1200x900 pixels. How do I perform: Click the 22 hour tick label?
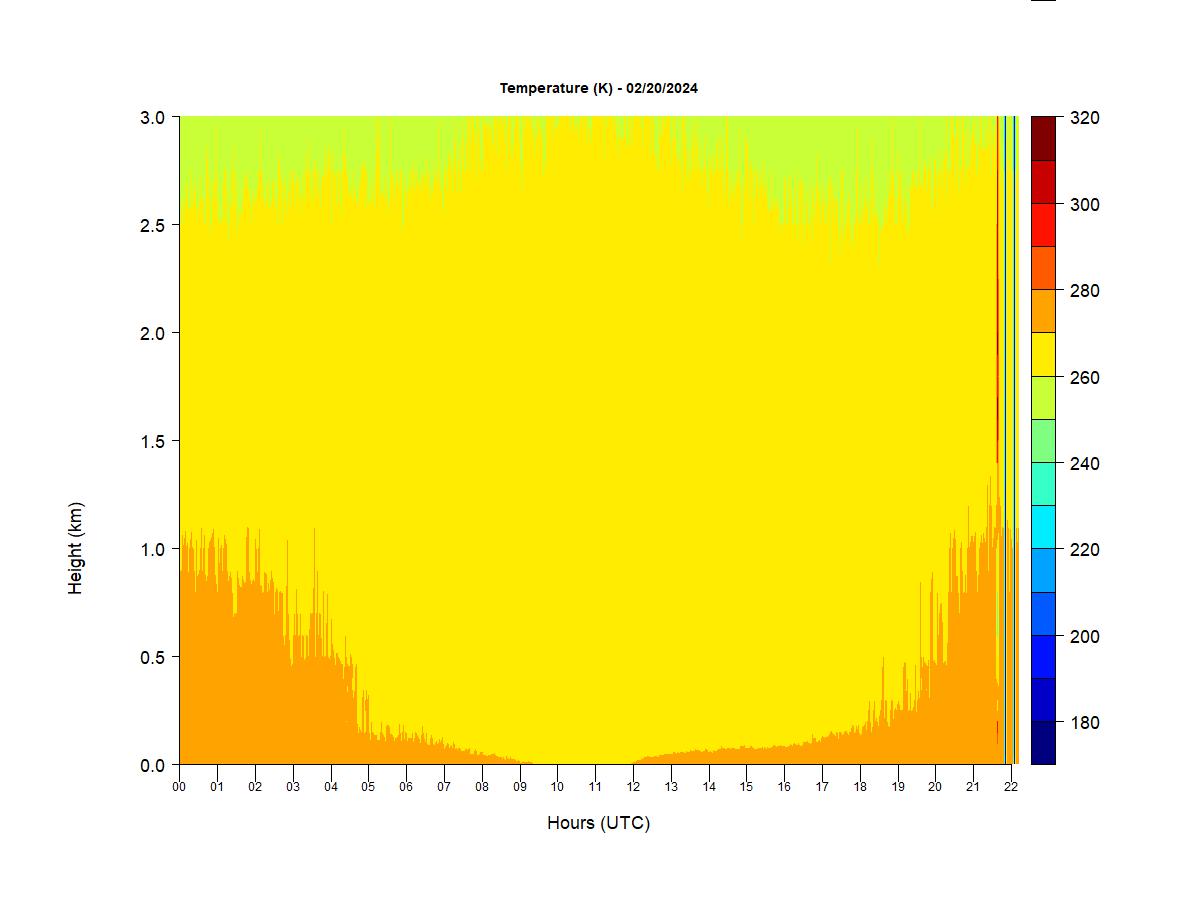(1011, 786)
